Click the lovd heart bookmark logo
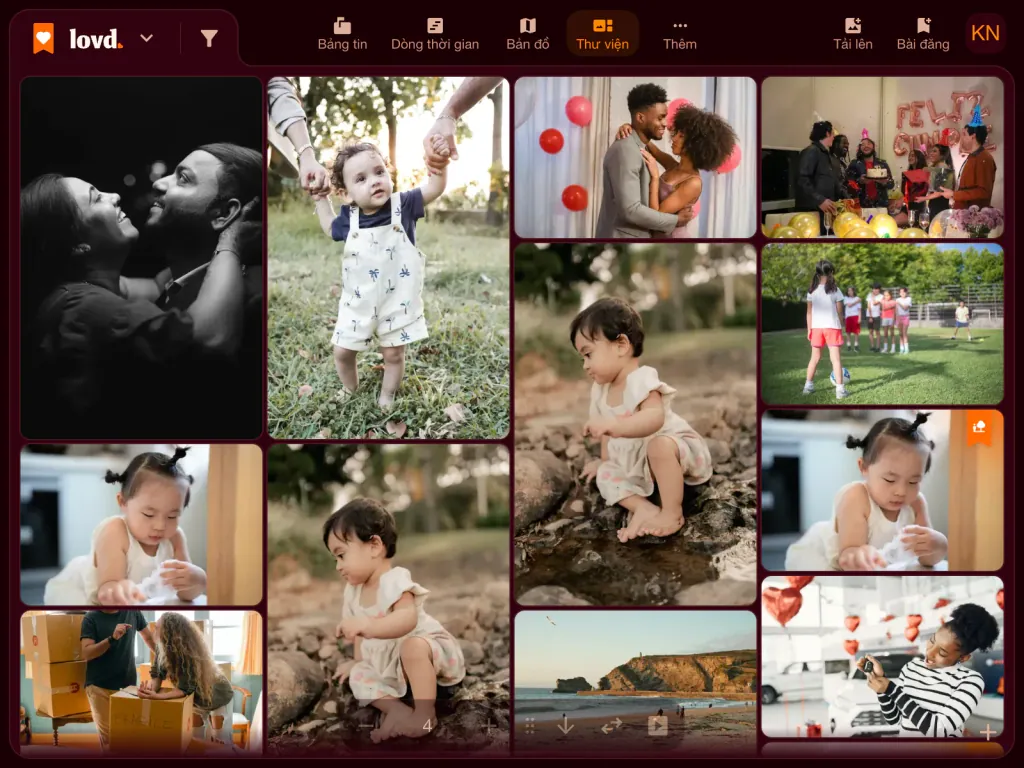The height and width of the screenshot is (768, 1024). click(44, 38)
